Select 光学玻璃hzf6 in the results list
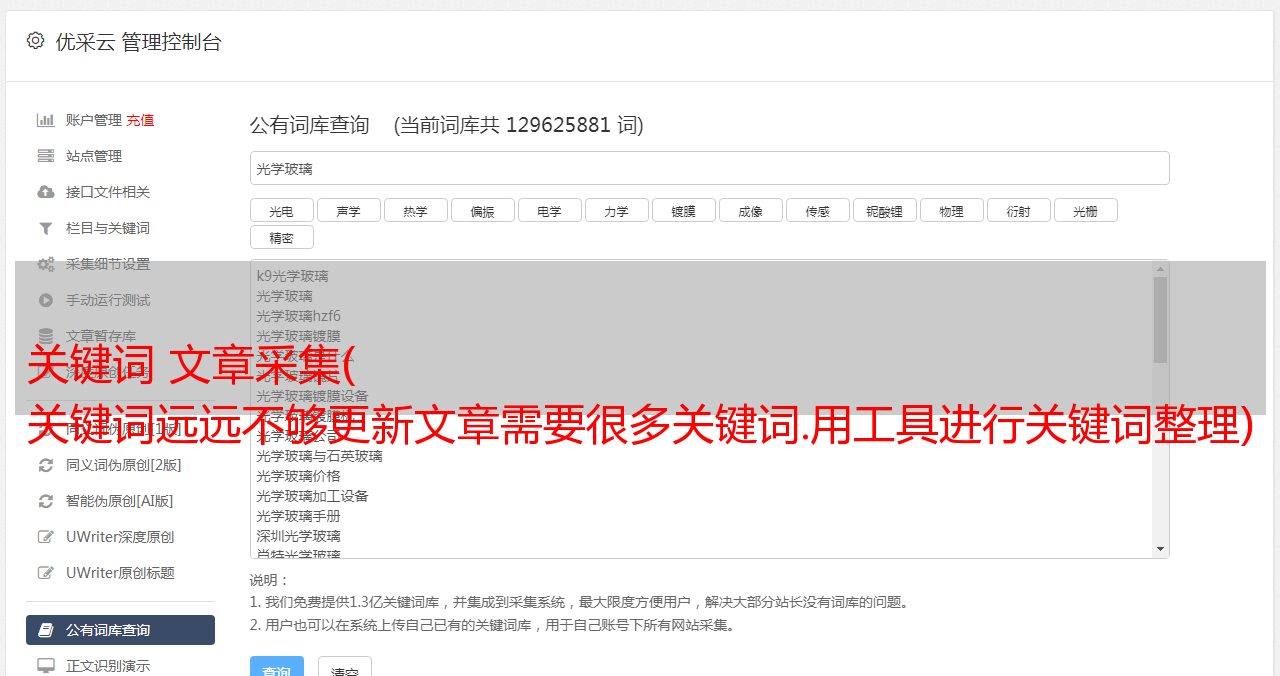This screenshot has height=676, width=1280. pos(298,316)
